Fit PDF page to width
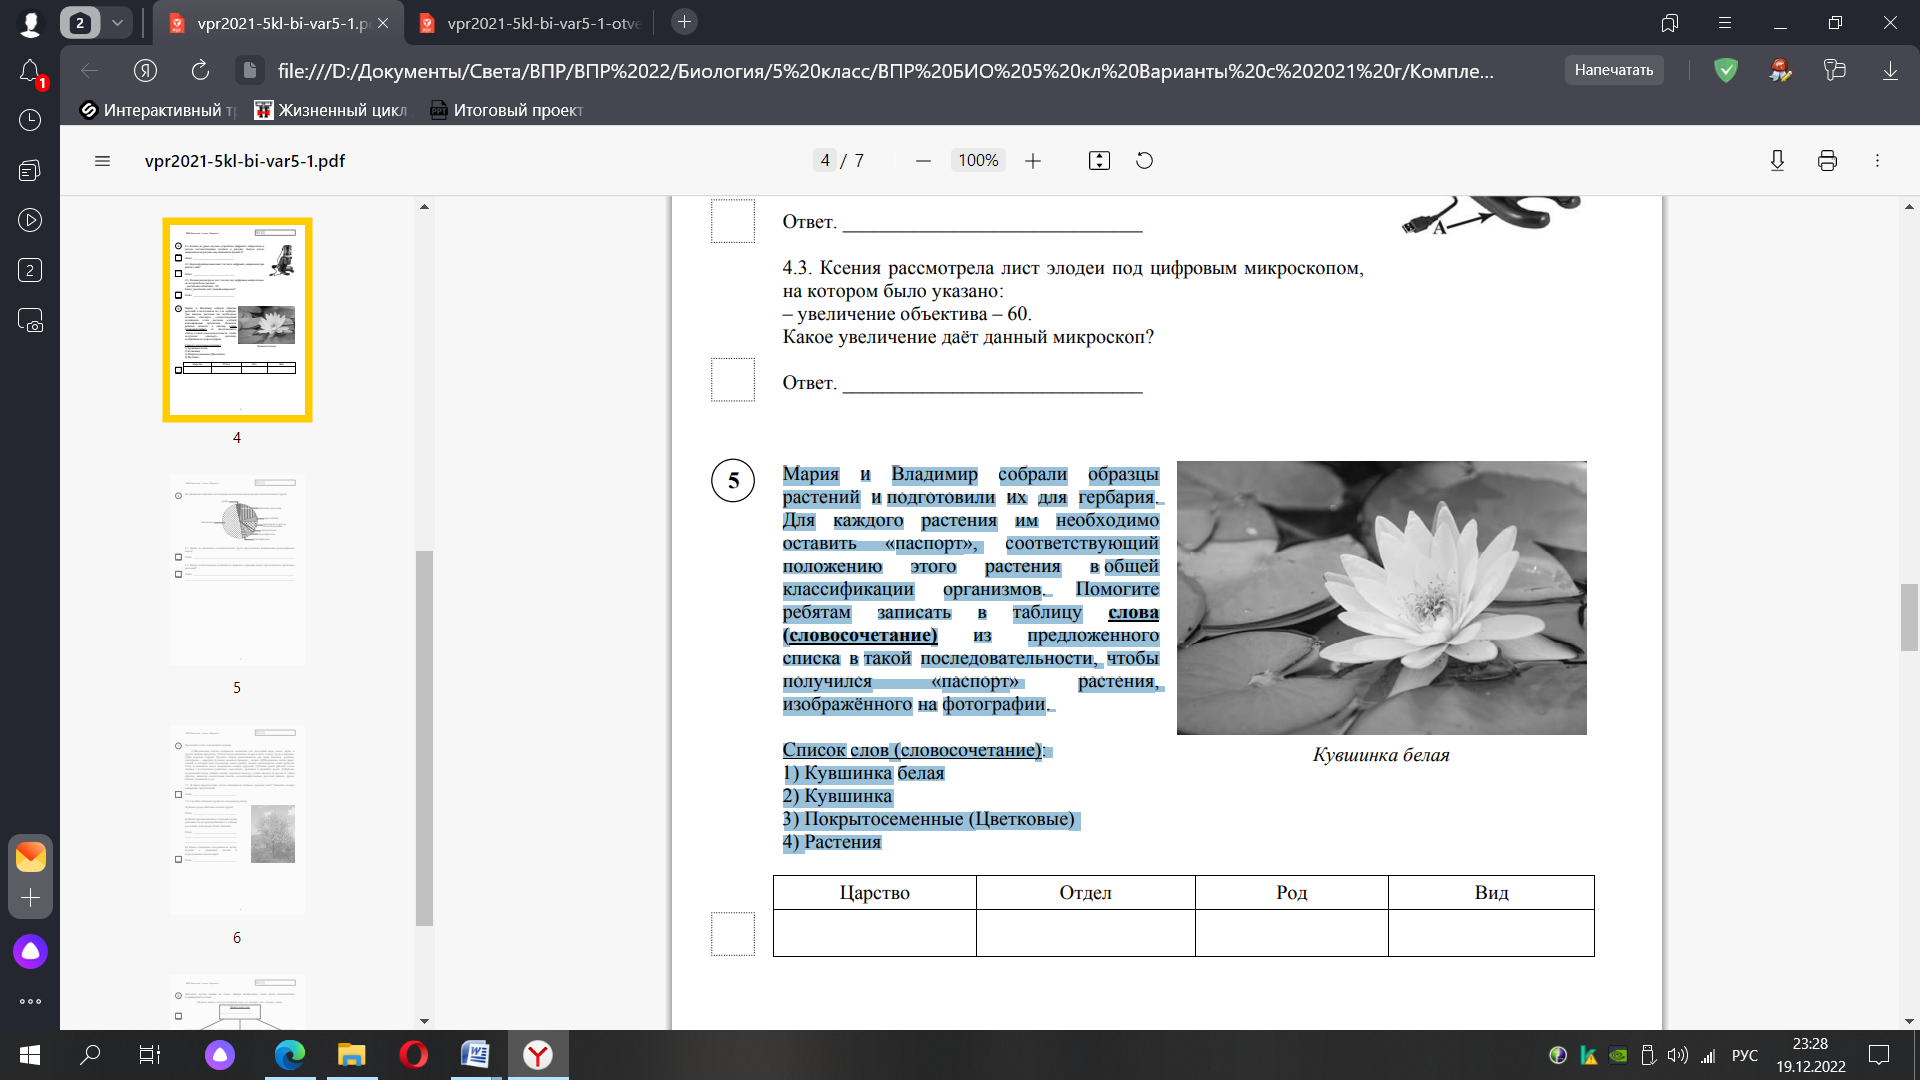1920x1080 pixels. click(1099, 161)
